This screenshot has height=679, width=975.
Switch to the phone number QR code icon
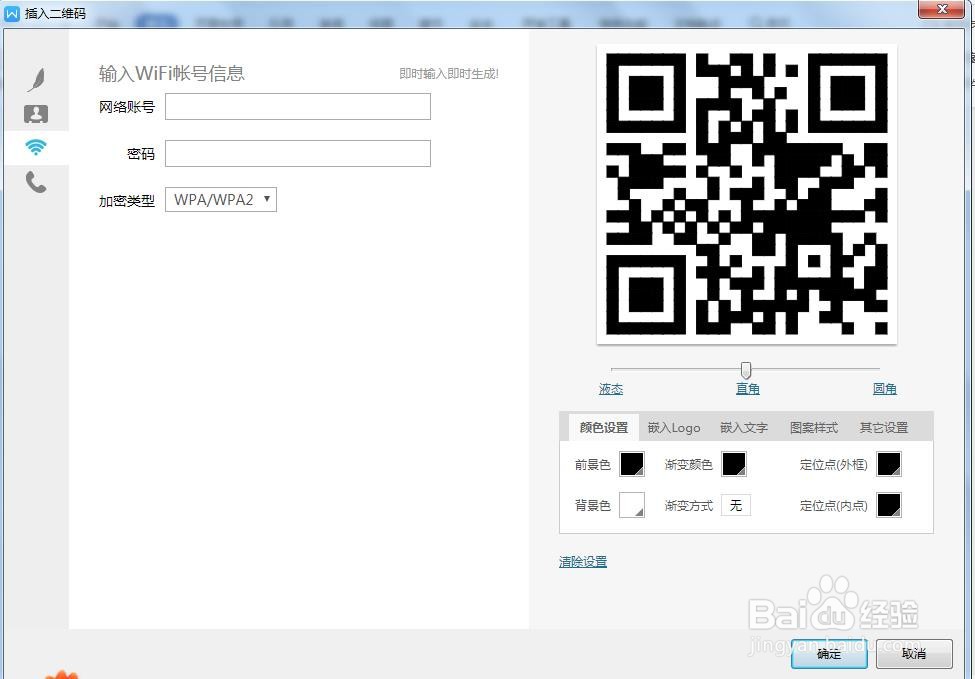35,182
